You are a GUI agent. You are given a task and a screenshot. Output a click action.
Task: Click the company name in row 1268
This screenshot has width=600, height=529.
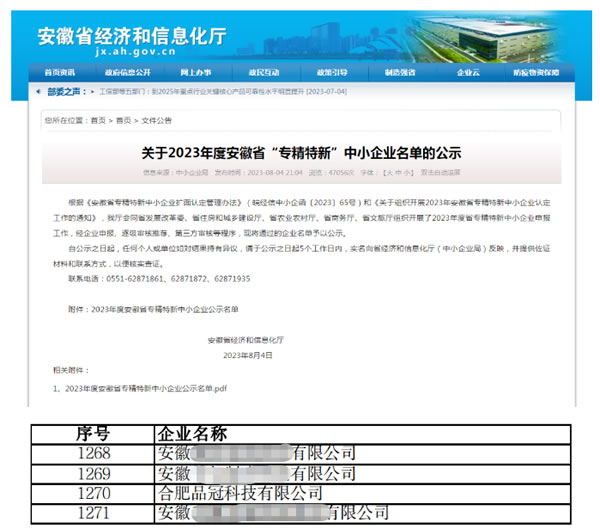coord(257,454)
